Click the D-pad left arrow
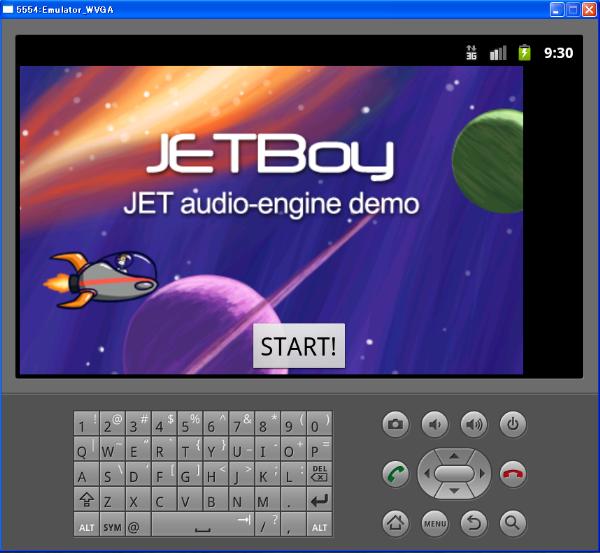The width and height of the screenshot is (600, 553). [426, 474]
